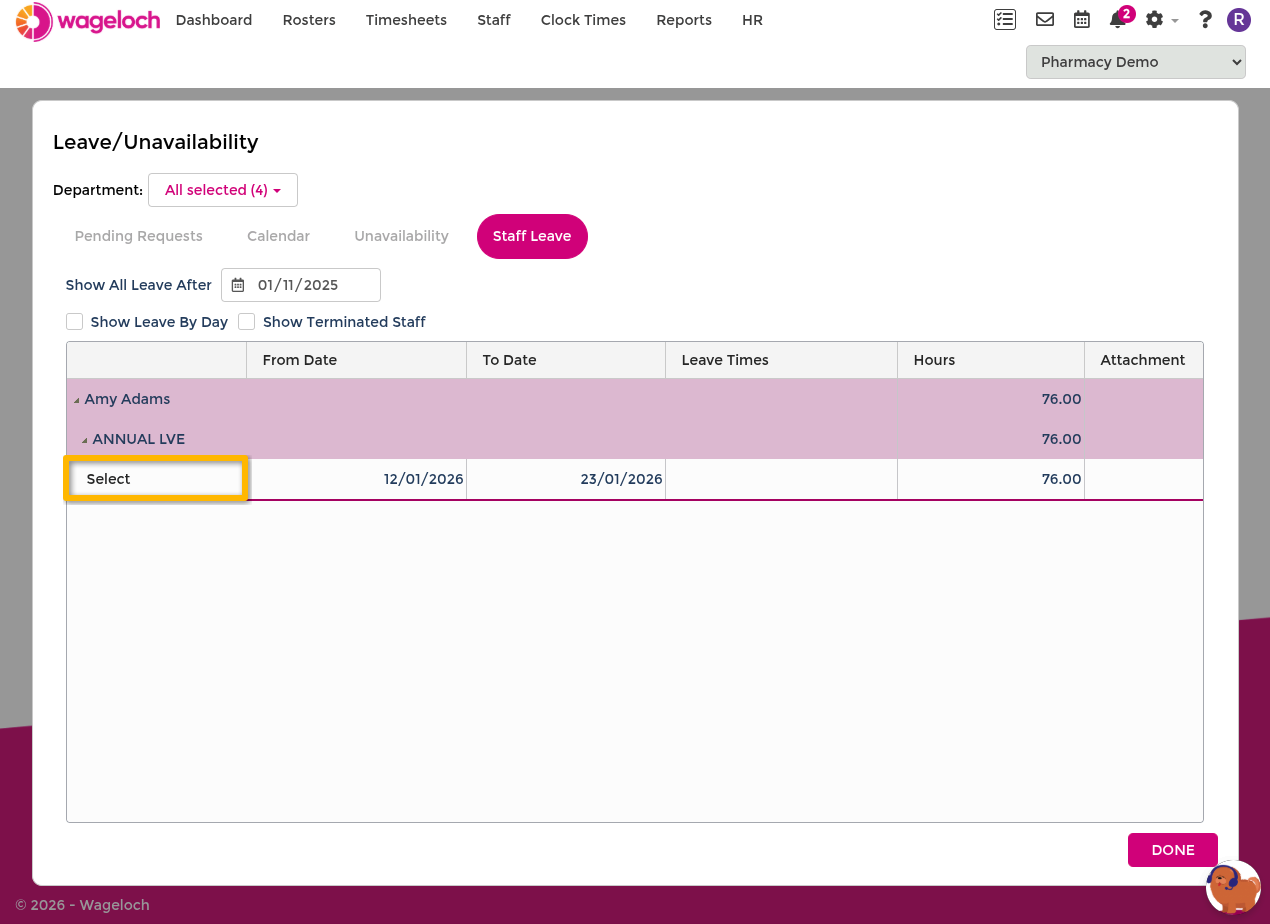Open the calendar icon in top bar
The width and height of the screenshot is (1270, 924).
[x=1082, y=19]
